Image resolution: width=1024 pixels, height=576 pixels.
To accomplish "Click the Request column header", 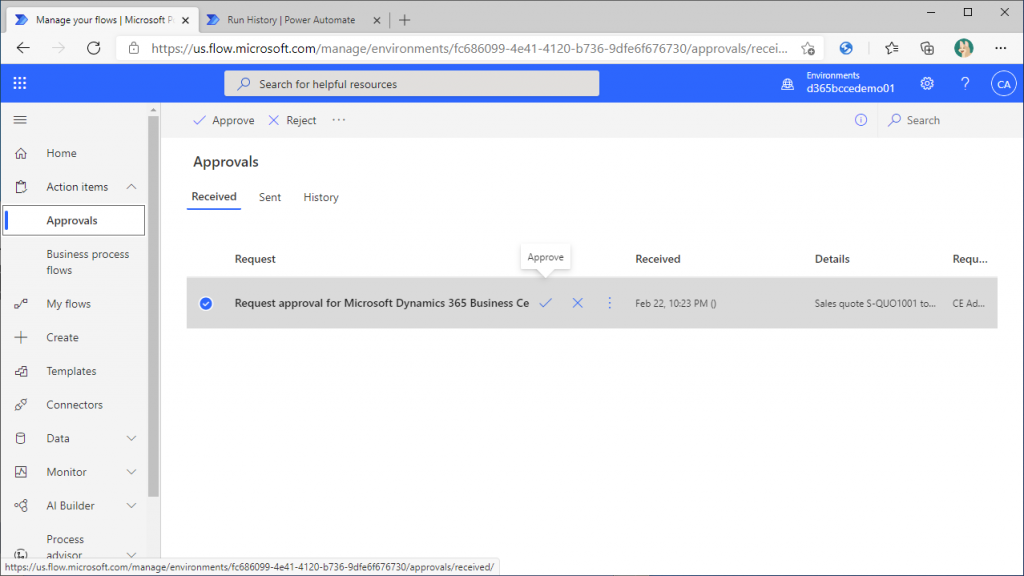I will pos(255,259).
